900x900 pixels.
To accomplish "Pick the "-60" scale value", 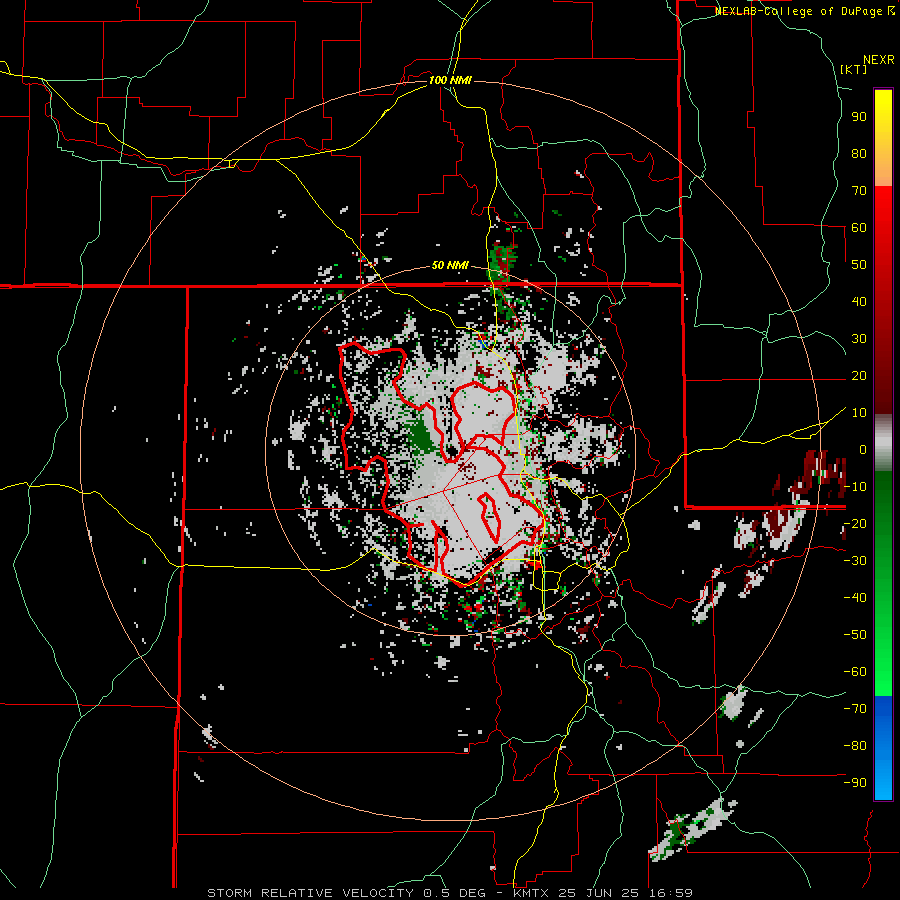I will point(855,672).
